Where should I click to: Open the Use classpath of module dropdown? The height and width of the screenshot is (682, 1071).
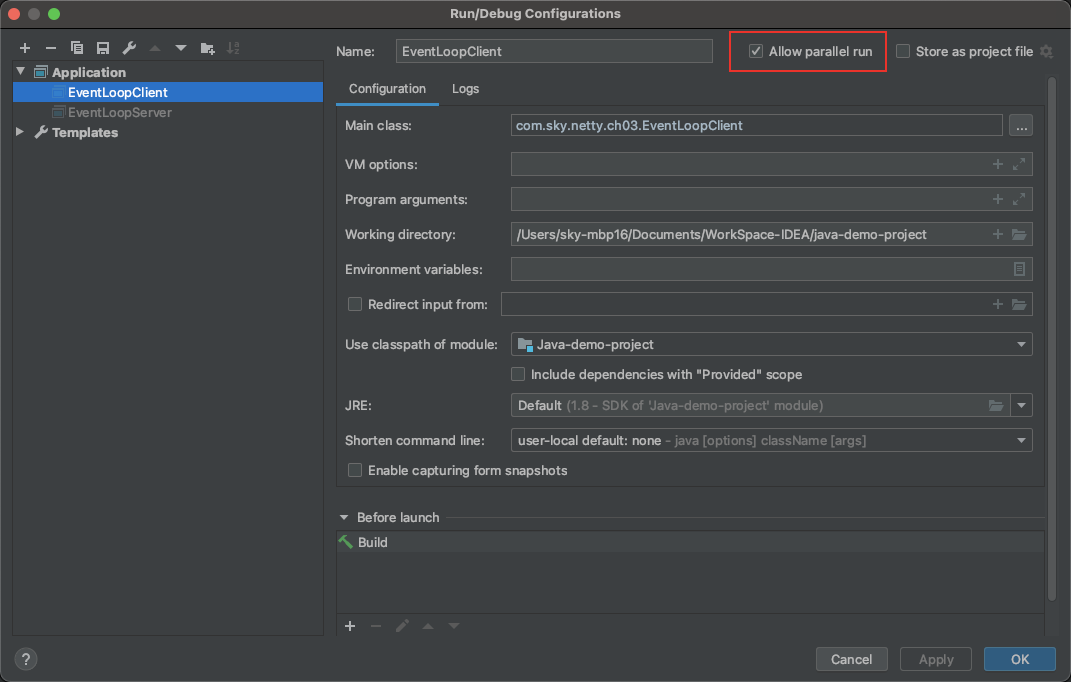(x=1021, y=344)
